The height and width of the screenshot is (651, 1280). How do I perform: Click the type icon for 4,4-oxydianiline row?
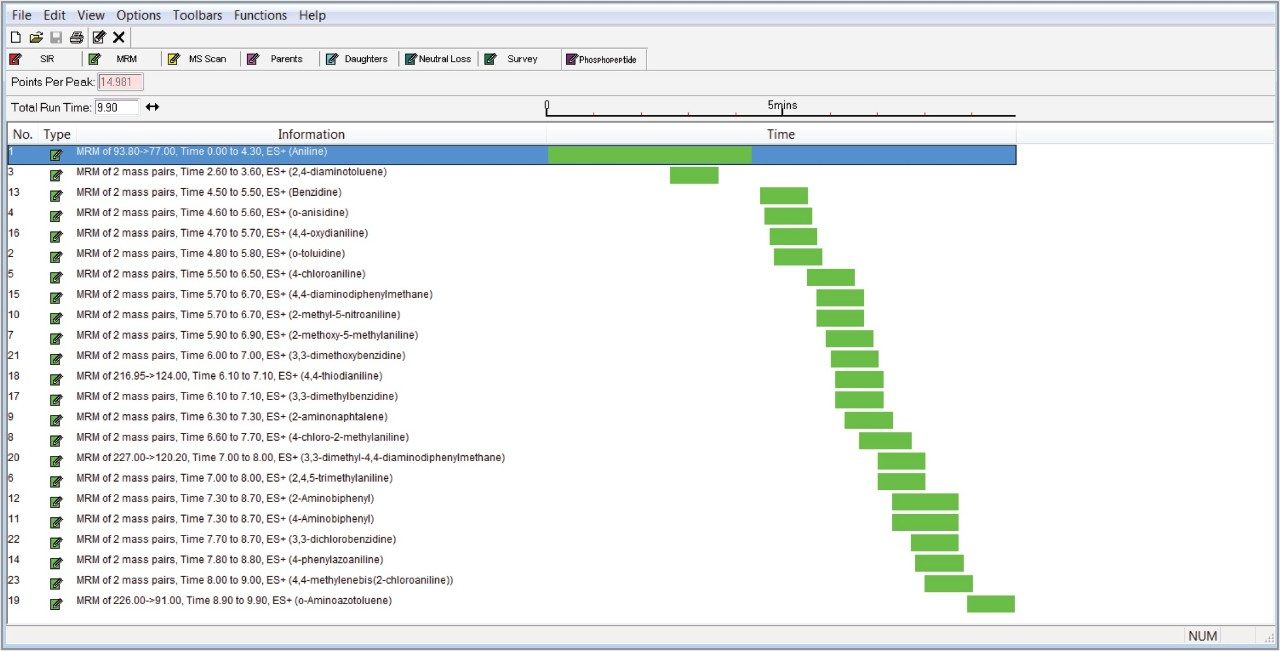click(x=56, y=235)
